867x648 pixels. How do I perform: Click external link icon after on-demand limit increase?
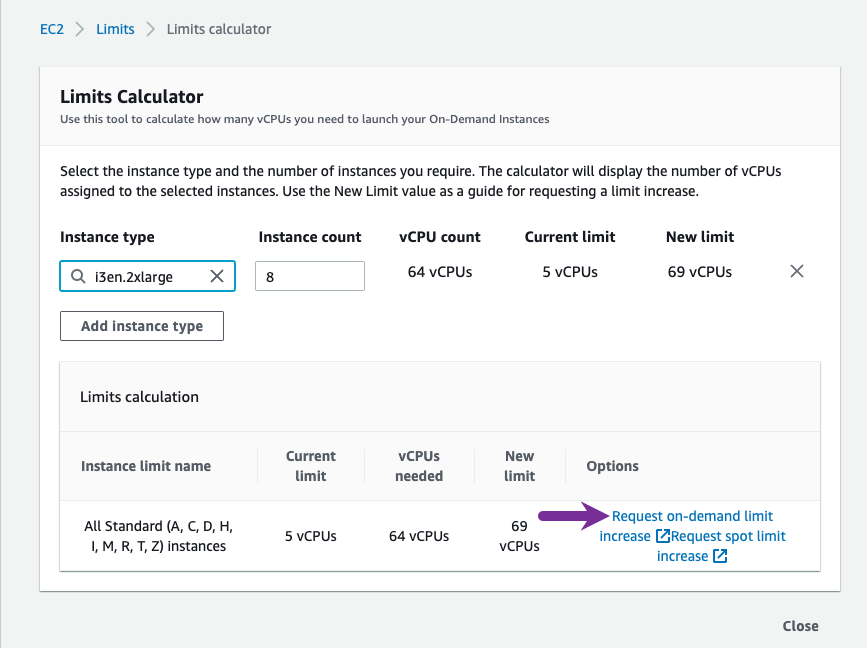point(662,537)
